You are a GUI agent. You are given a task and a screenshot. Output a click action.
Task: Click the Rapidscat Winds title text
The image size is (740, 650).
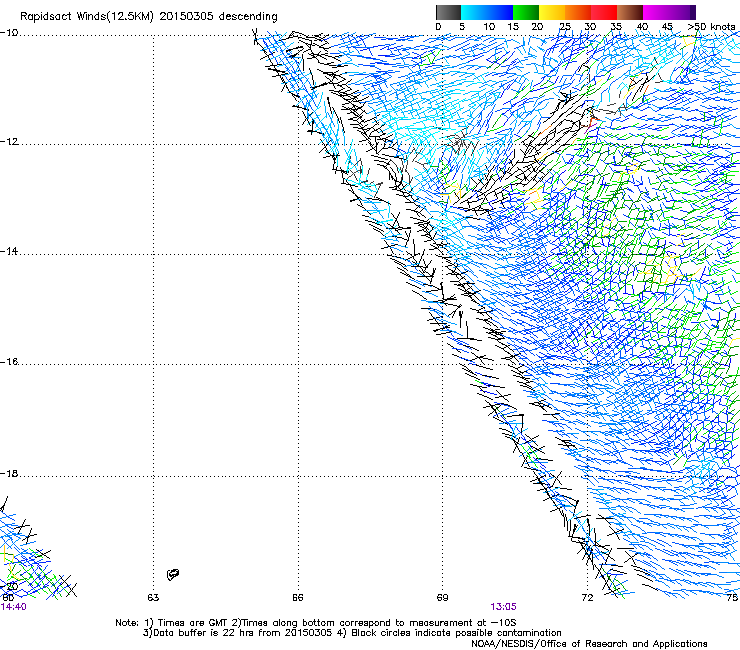149,17
